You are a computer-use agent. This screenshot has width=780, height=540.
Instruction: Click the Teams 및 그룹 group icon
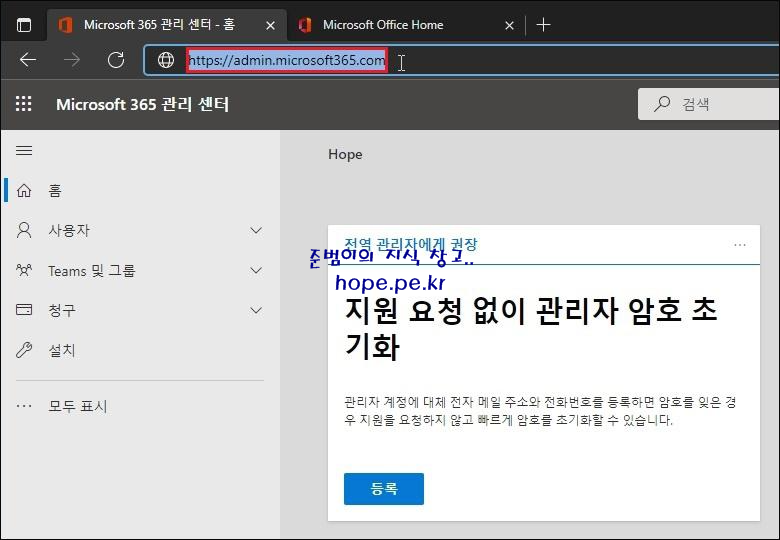tap(24, 270)
